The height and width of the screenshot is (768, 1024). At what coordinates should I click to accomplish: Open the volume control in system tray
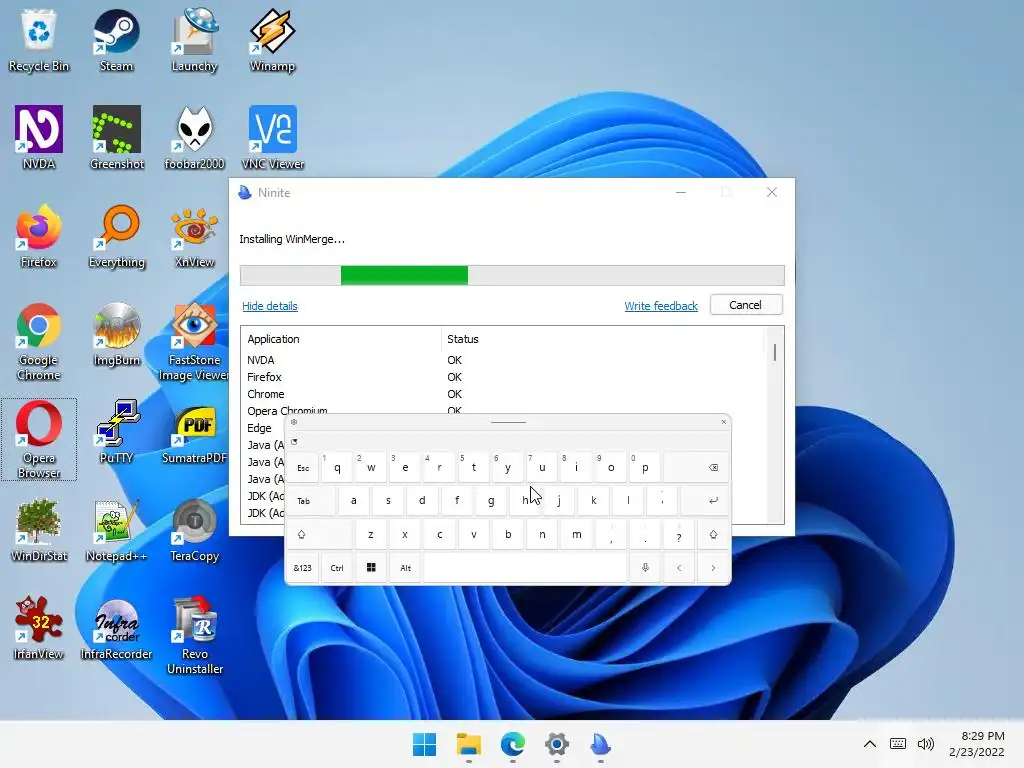point(925,744)
